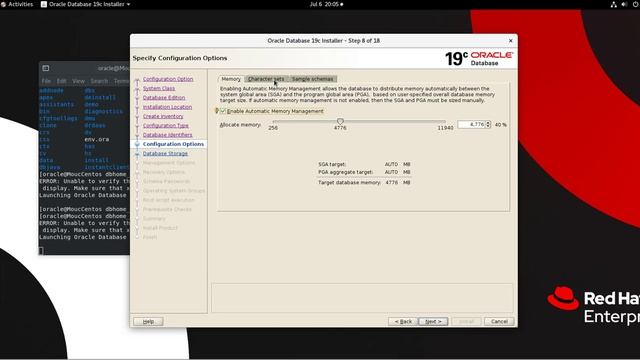Go to System Class step
Screen dimensions: 640x360
(x=159, y=89)
